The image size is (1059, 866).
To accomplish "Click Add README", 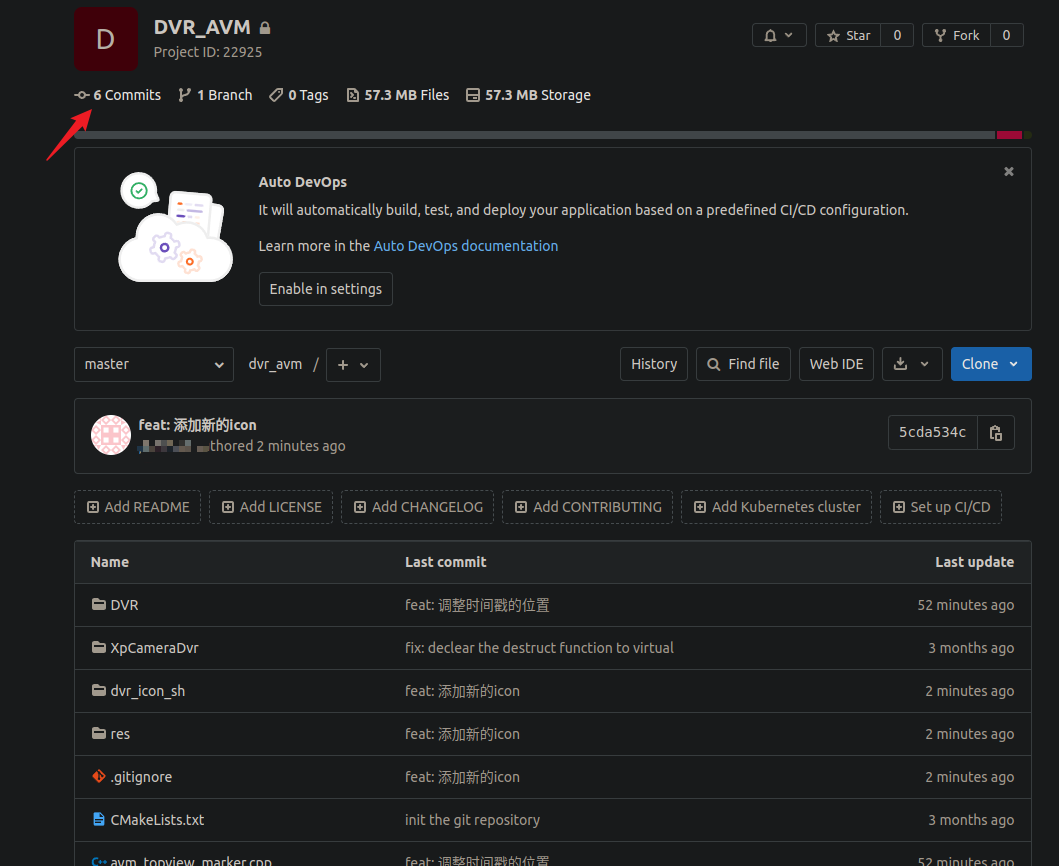I will pos(138,507).
